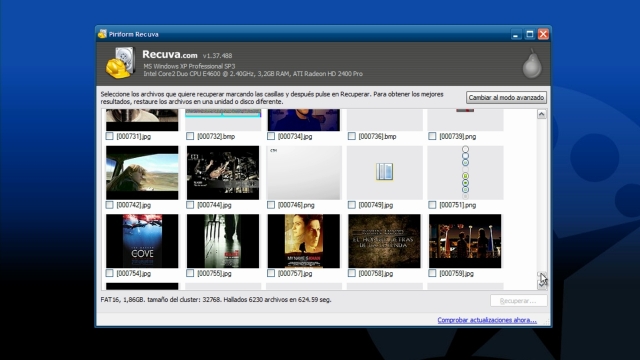
Task: Click the Recuva.com header title
Action: point(170,54)
